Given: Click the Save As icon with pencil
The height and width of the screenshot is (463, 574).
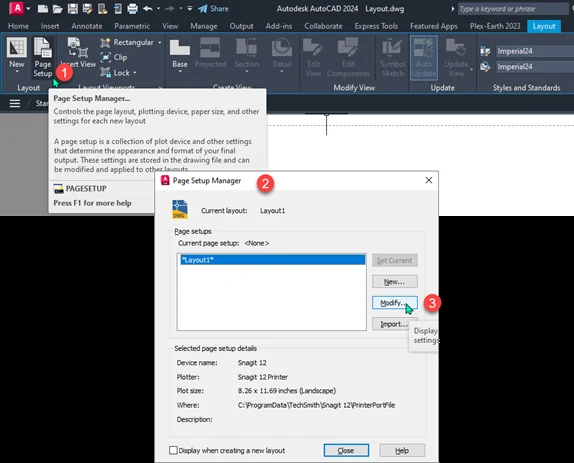Looking at the screenshot, I should pos(87,8).
